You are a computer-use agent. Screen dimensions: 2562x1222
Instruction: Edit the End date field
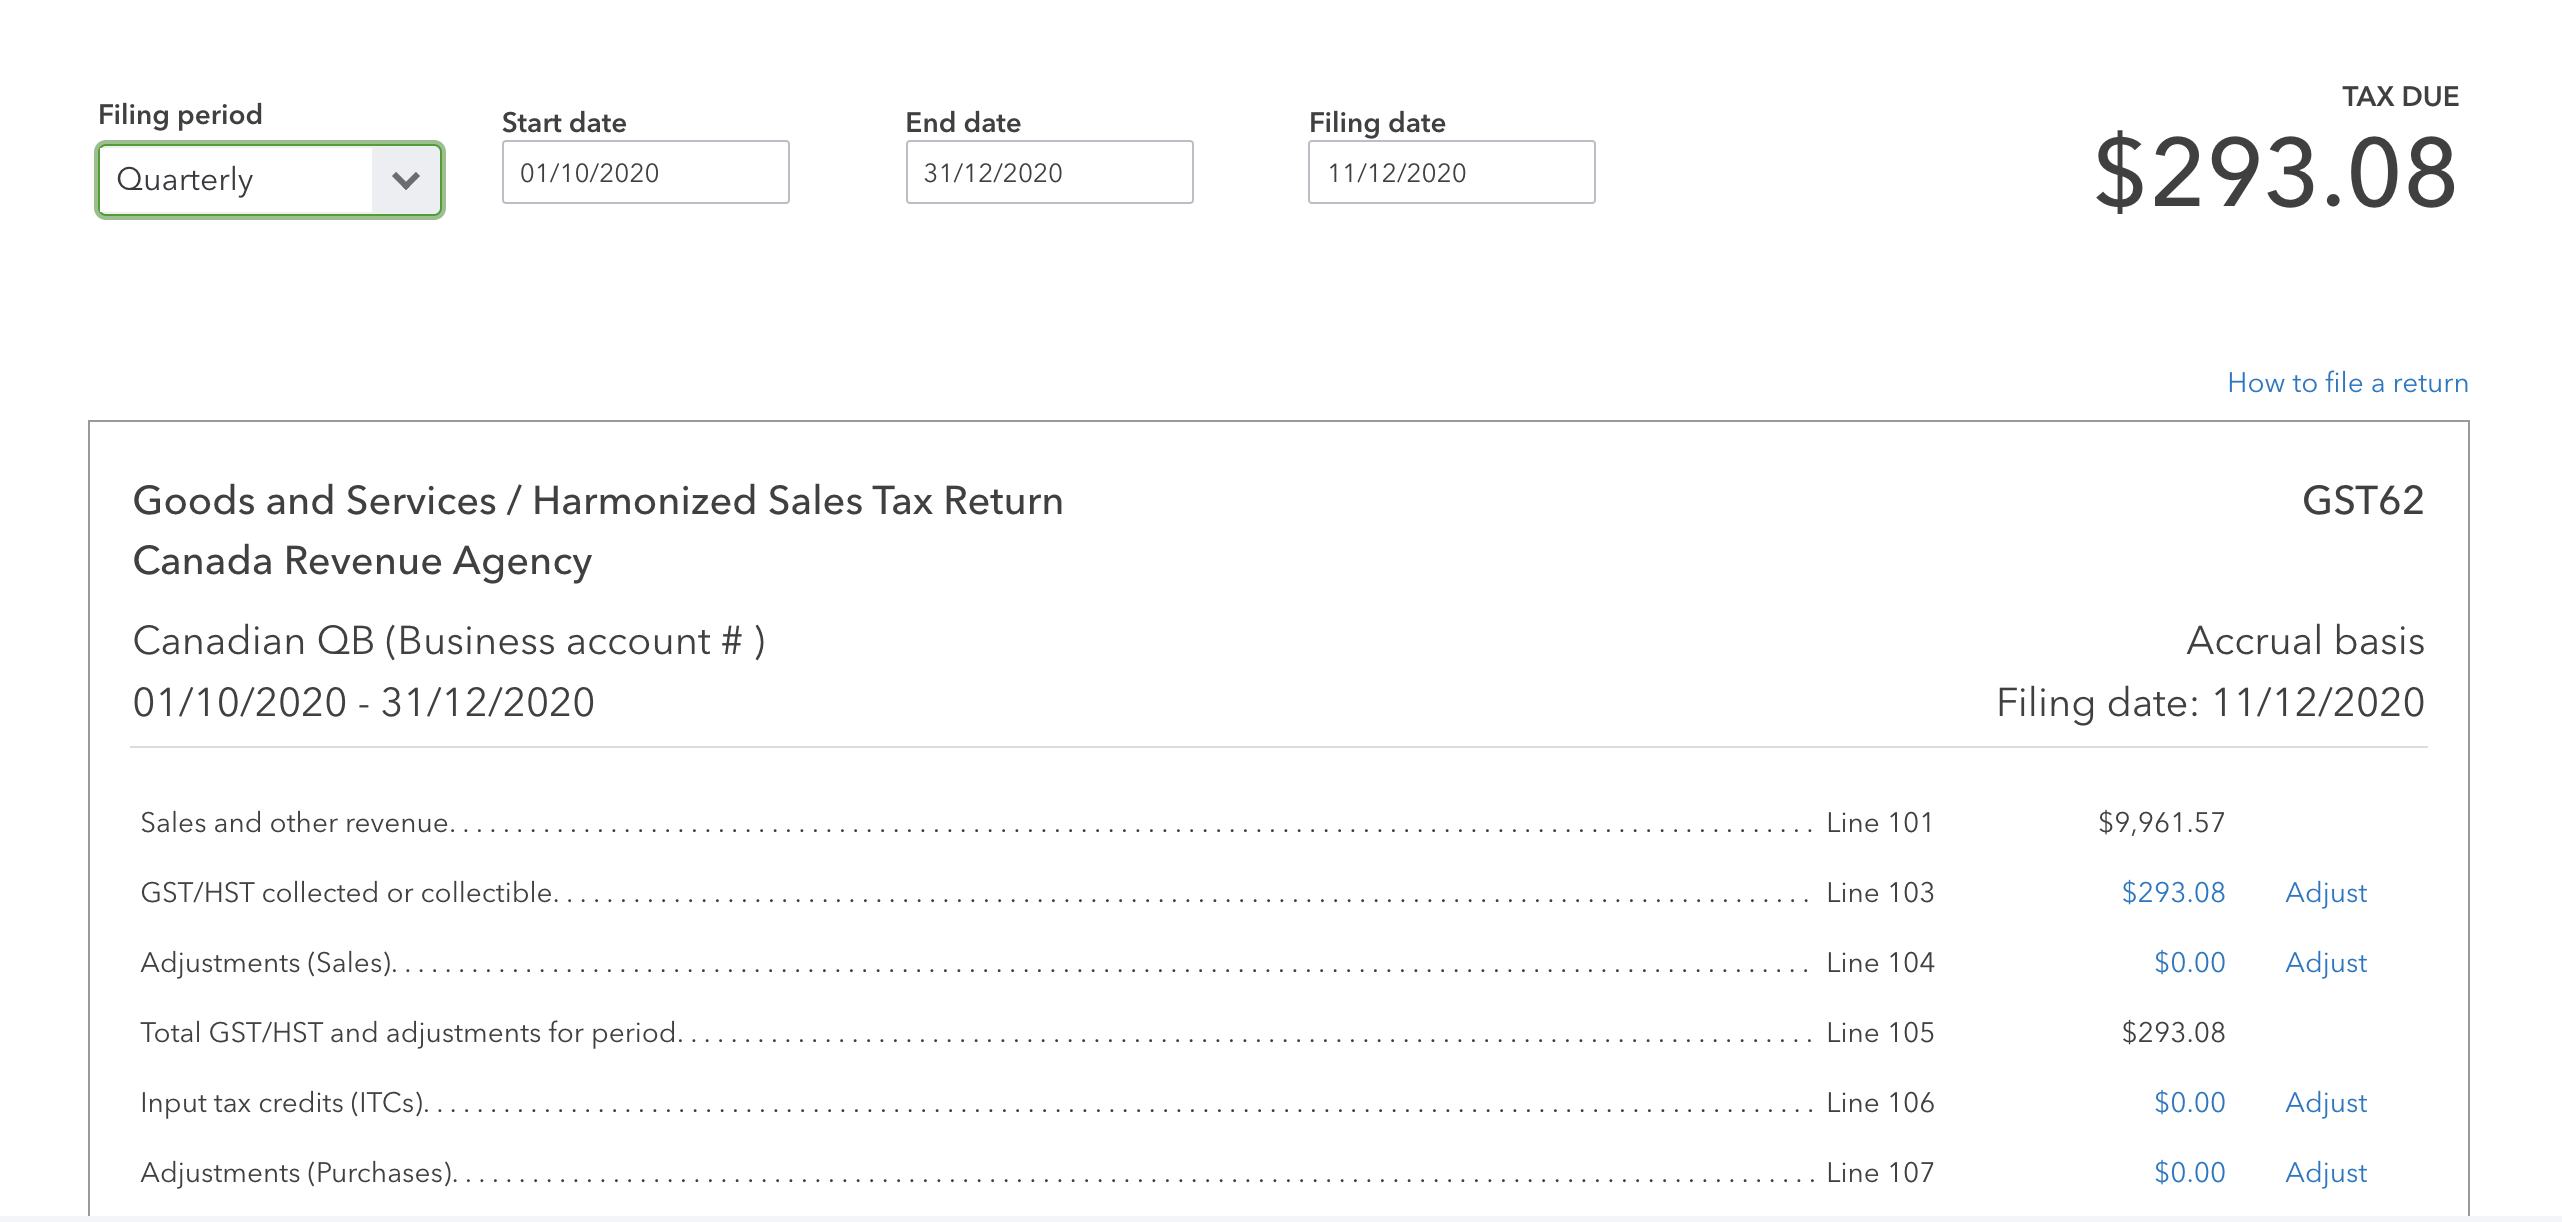pyautogui.click(x=1049, y=172)
